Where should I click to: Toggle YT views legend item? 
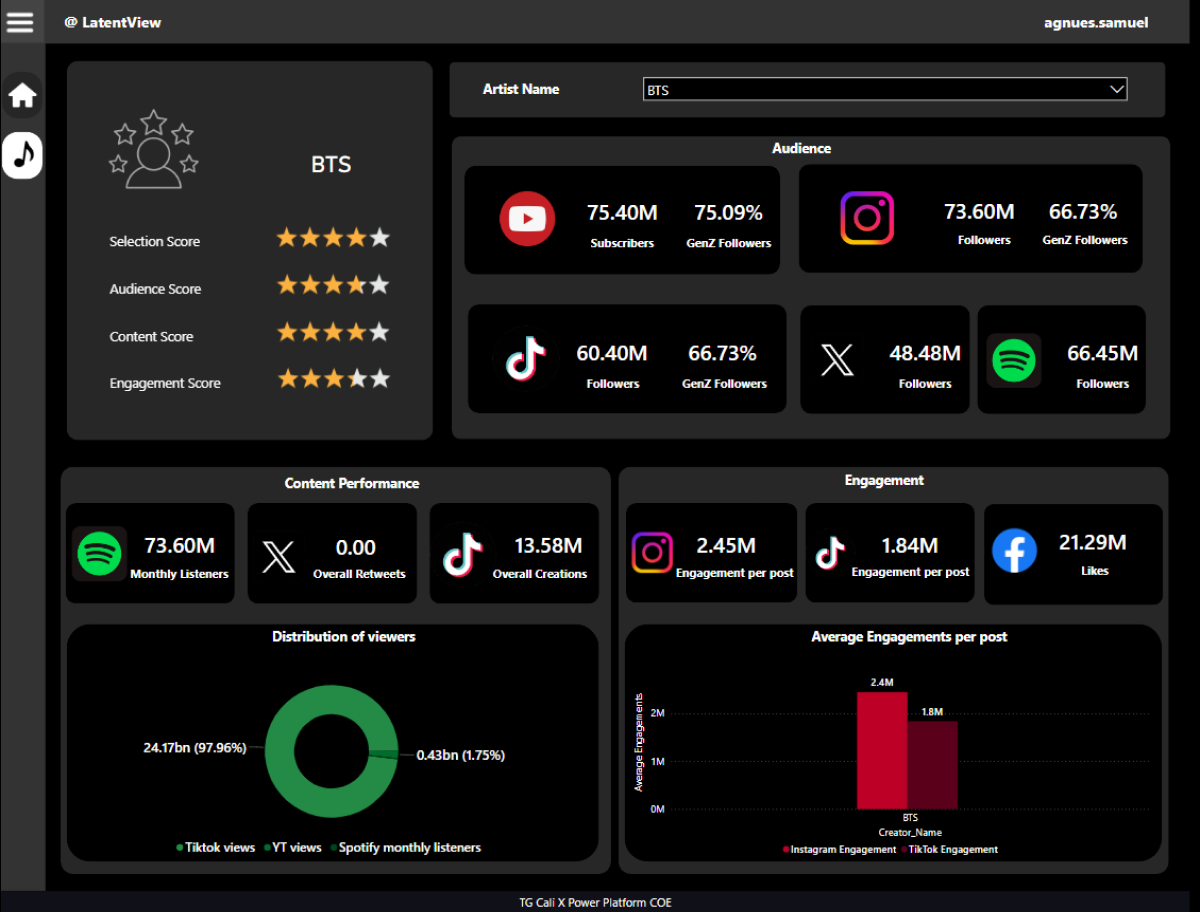coord(293,847)
